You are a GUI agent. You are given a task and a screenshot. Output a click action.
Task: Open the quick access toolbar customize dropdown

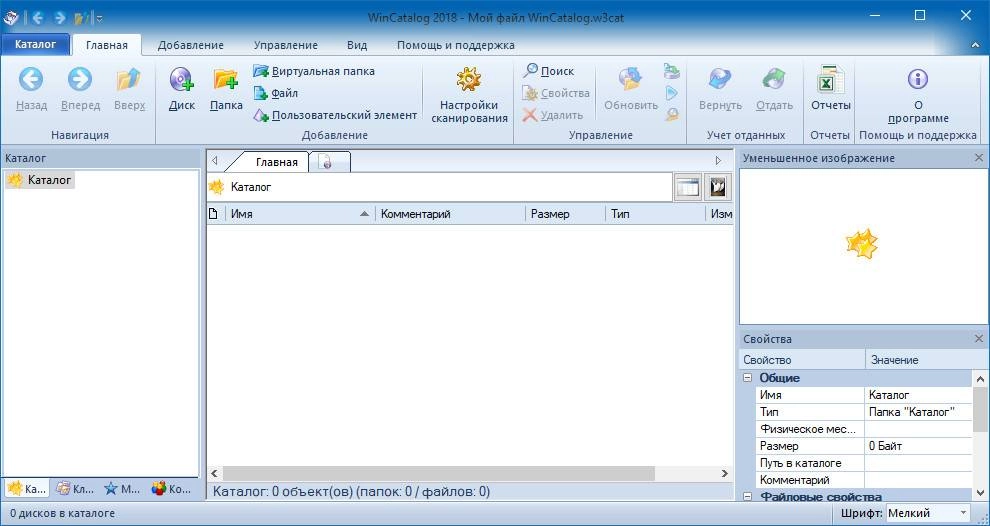pyautogui.click(x=100, y=18)
